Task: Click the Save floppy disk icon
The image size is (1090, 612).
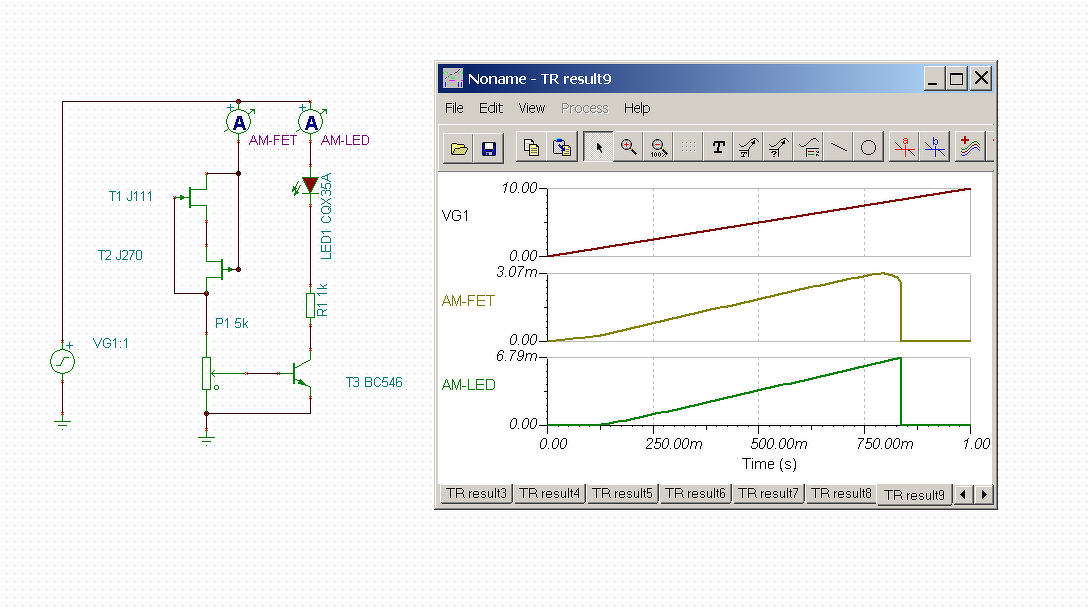Action: tap(489, 148)
